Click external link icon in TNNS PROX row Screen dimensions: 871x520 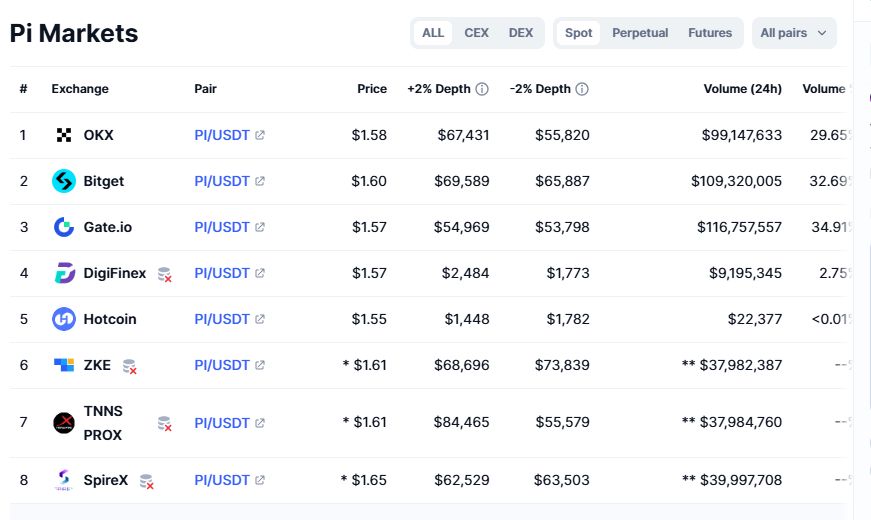point(260,423)
